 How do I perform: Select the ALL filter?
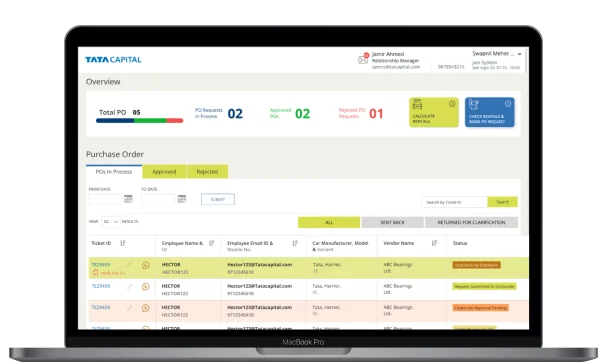329,222
